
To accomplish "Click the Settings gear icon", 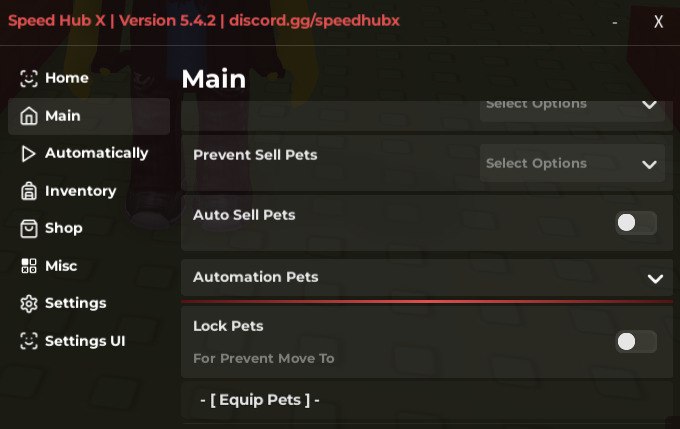I will pyautogui.click(x=28, y=303).
